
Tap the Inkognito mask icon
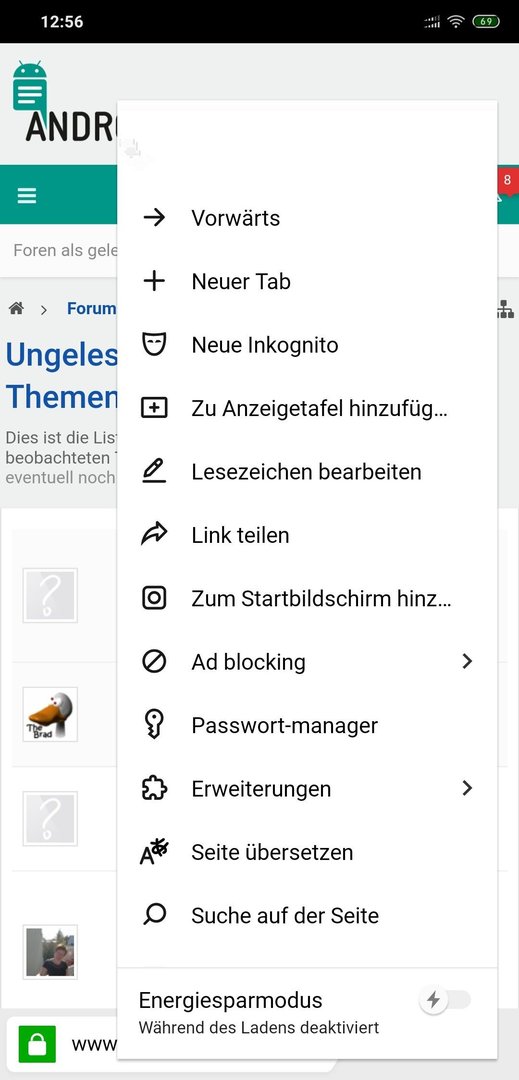tap(154, 344)
